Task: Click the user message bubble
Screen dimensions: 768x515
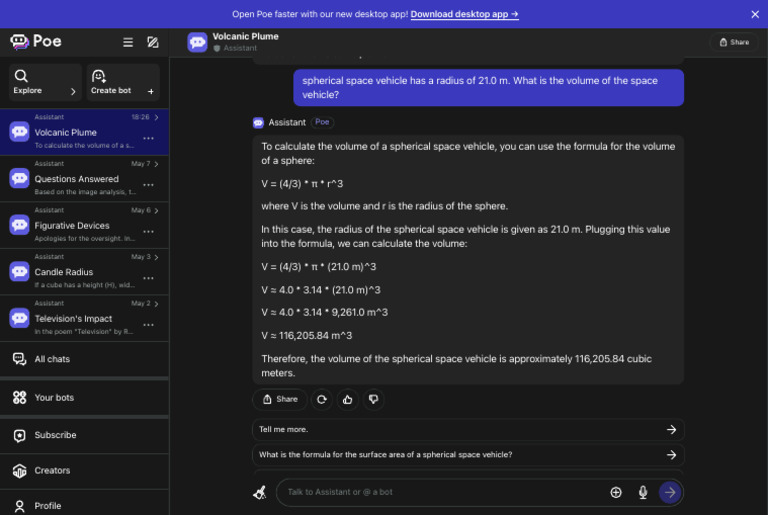Action: pyautogui.click(x=488, y=88)
